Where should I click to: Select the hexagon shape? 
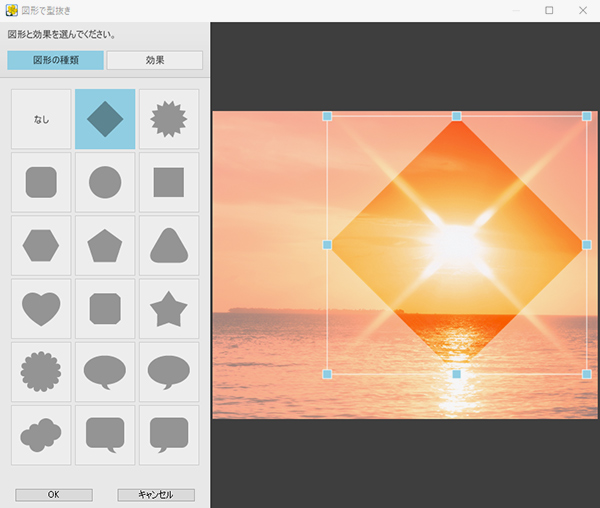click(41, 246)
